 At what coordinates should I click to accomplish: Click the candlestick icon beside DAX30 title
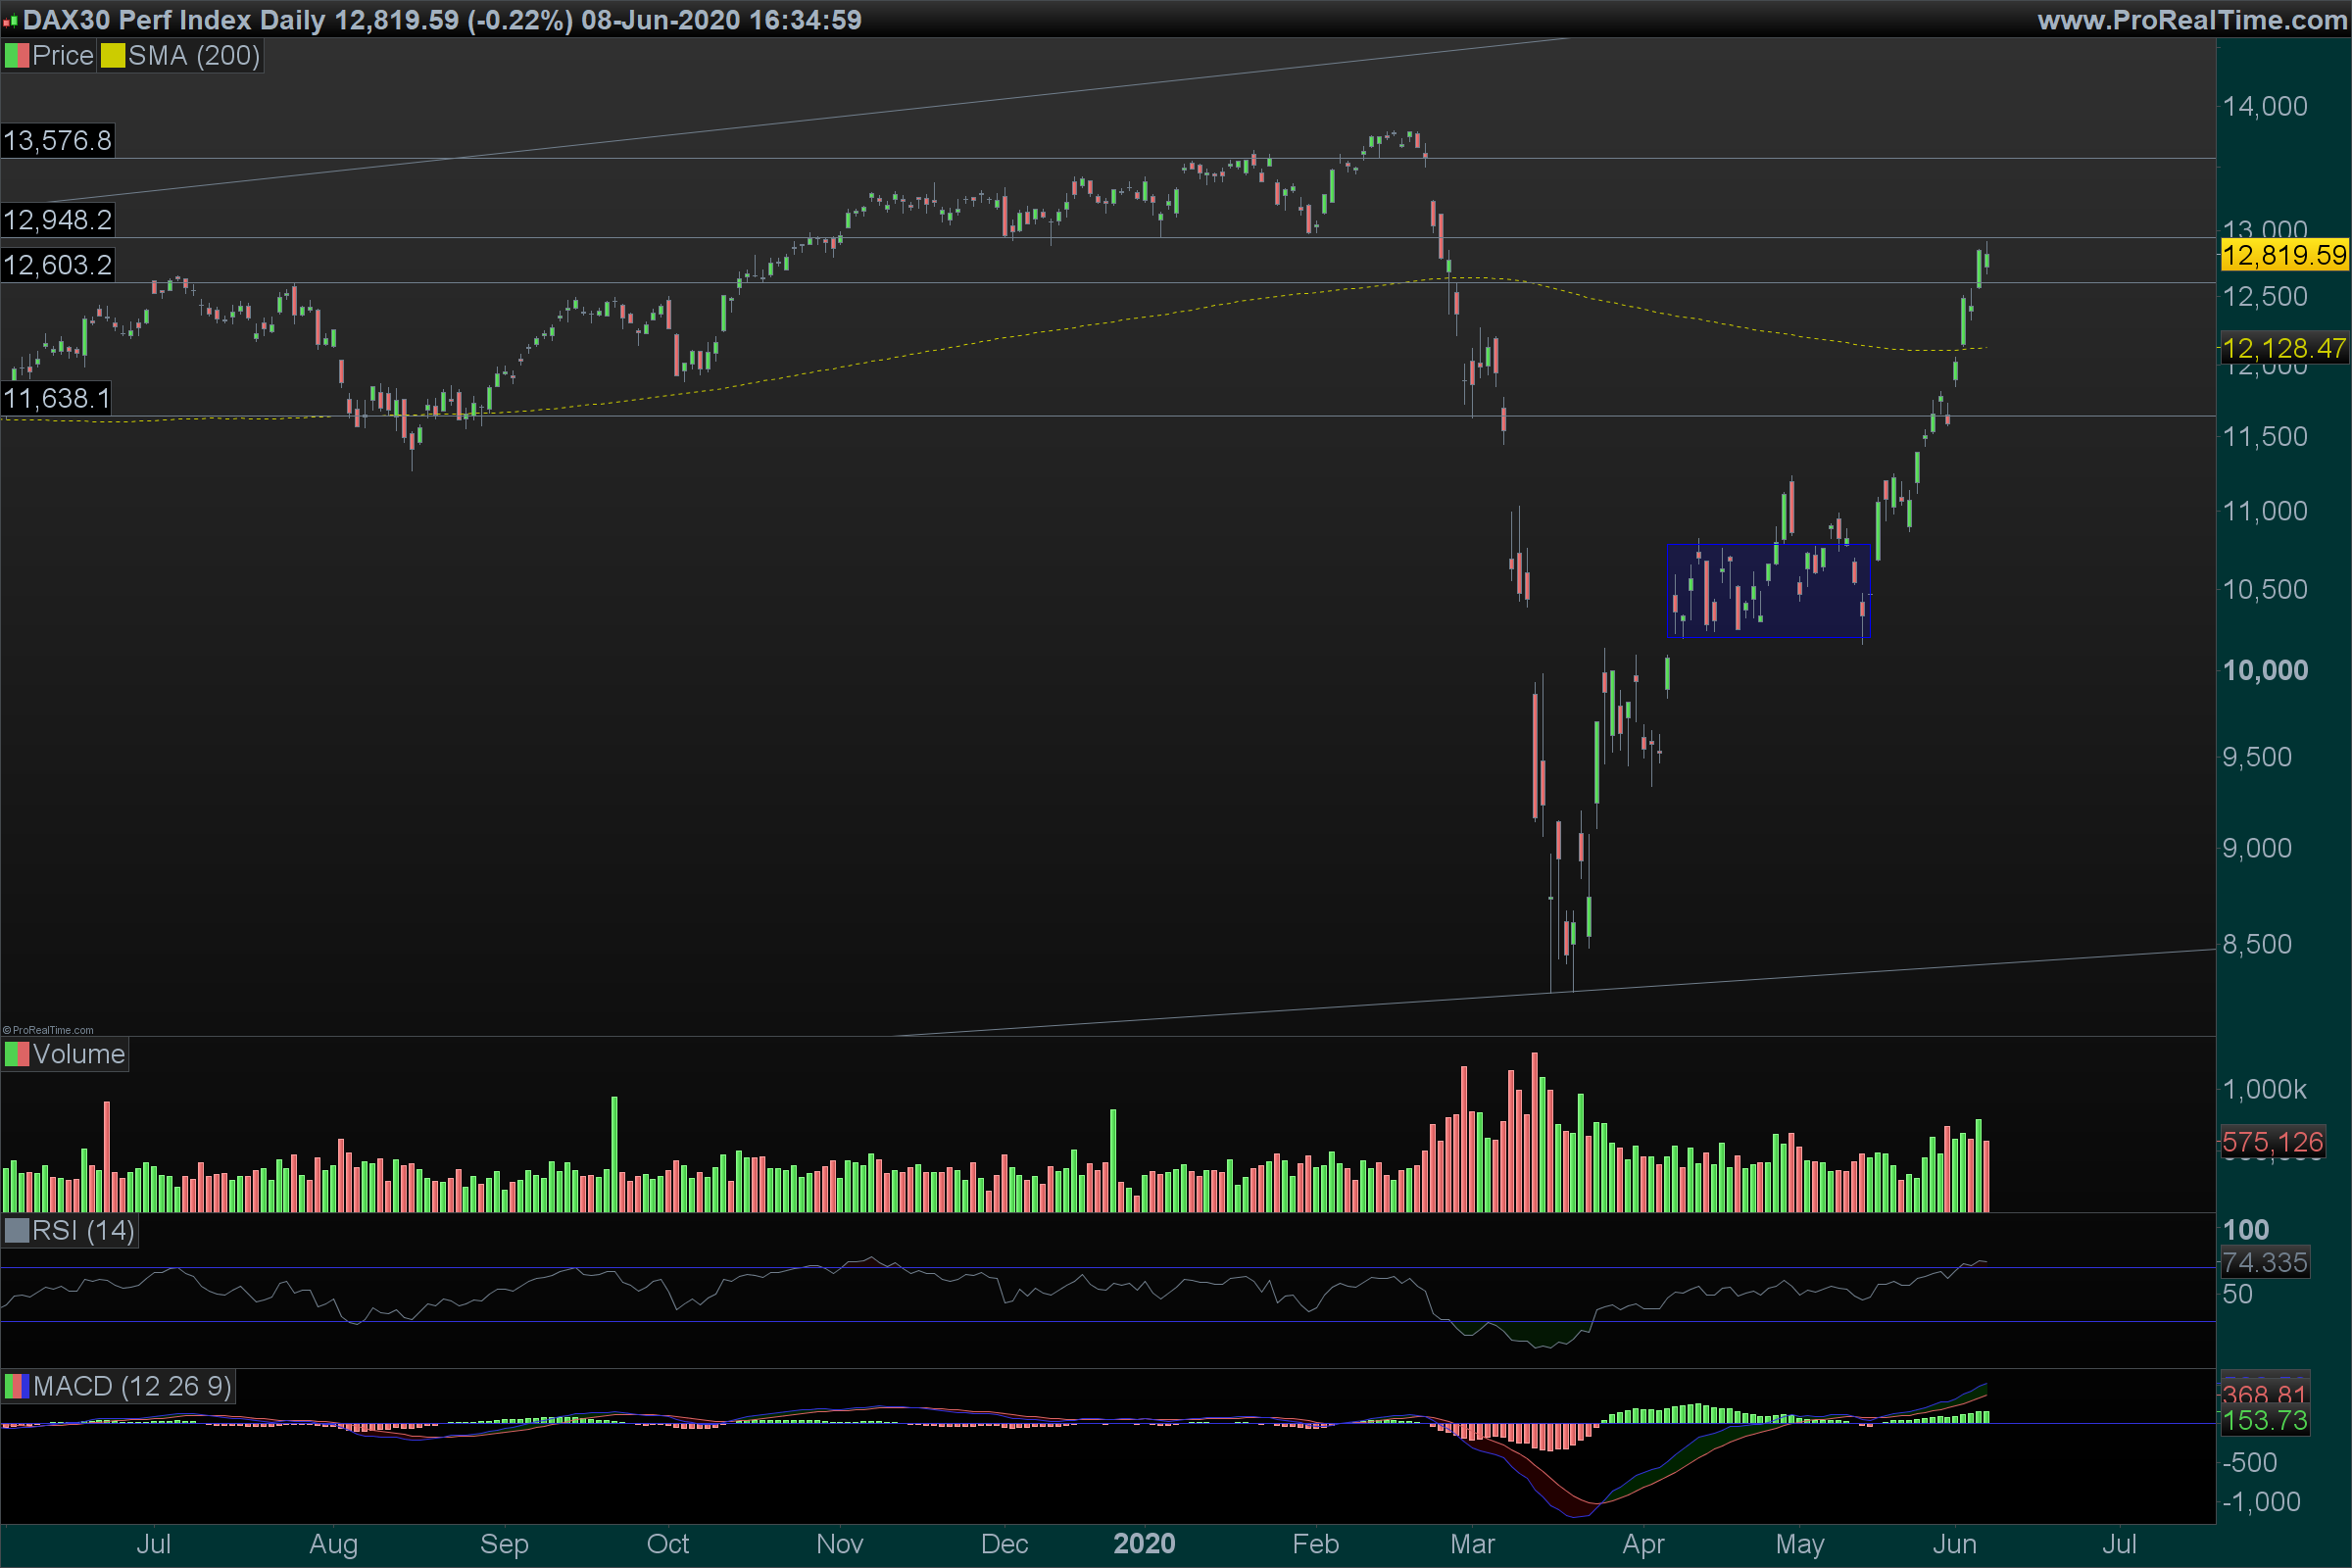[11, 20]
